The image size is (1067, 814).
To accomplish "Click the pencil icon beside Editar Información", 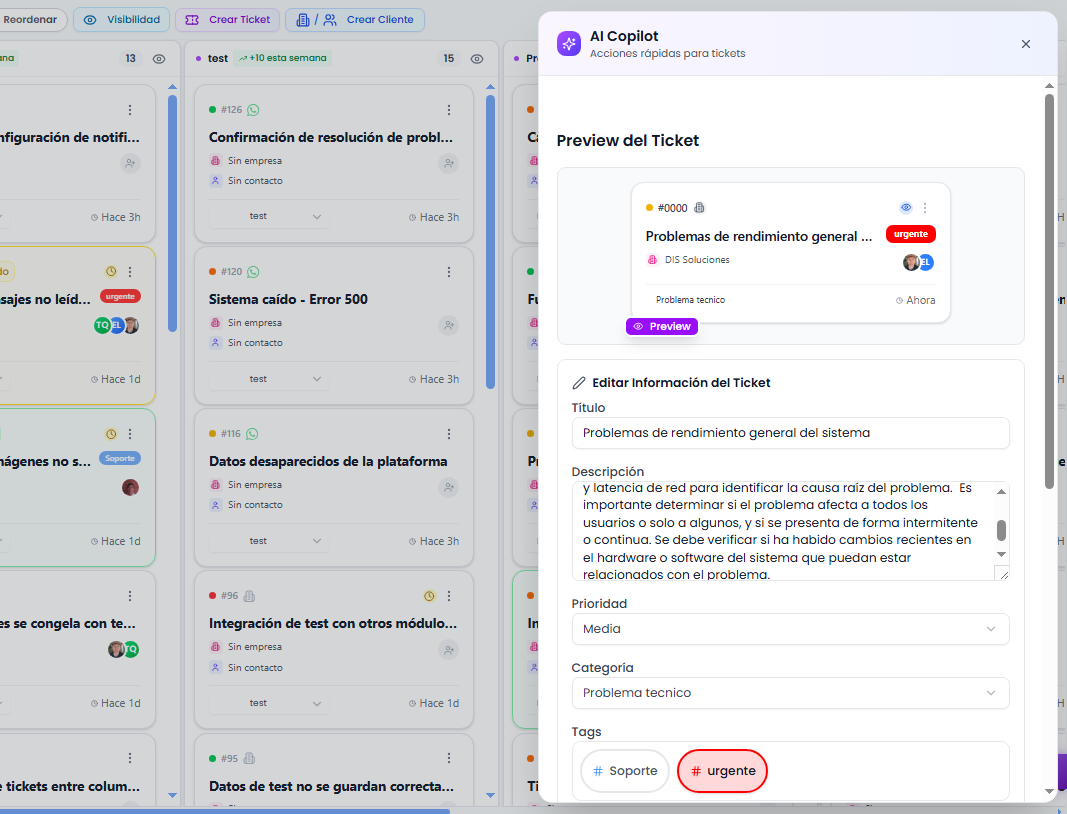I will [x=579, y=382].
